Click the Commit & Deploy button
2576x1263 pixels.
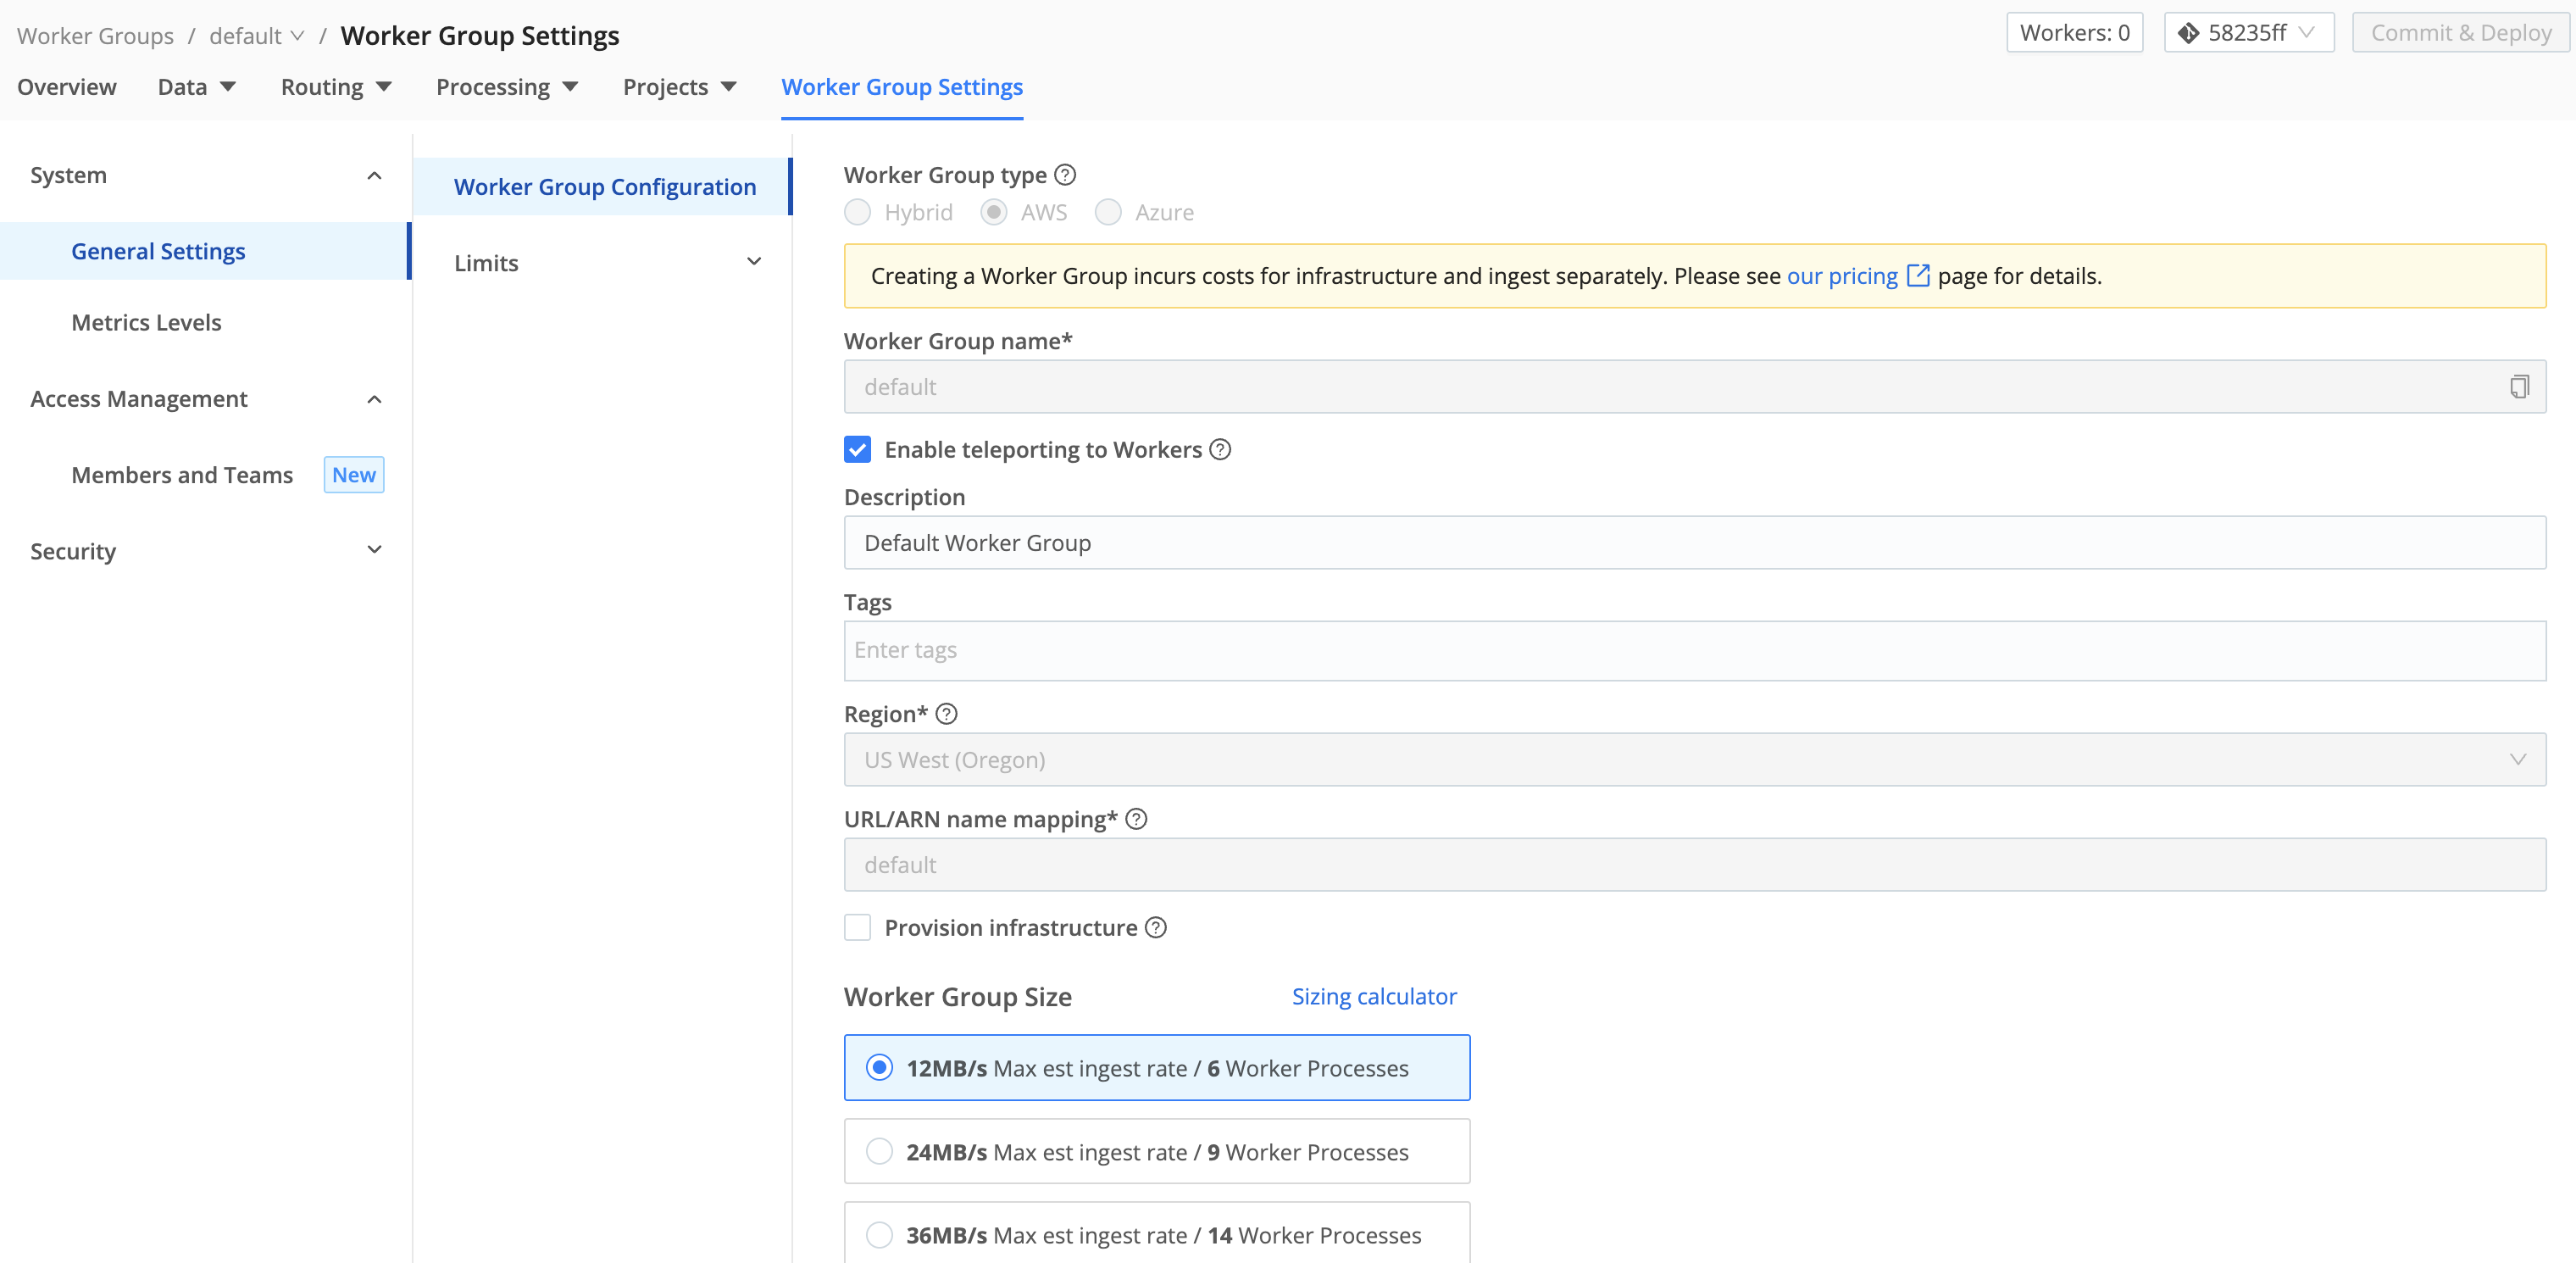[x=2461, y=32]
